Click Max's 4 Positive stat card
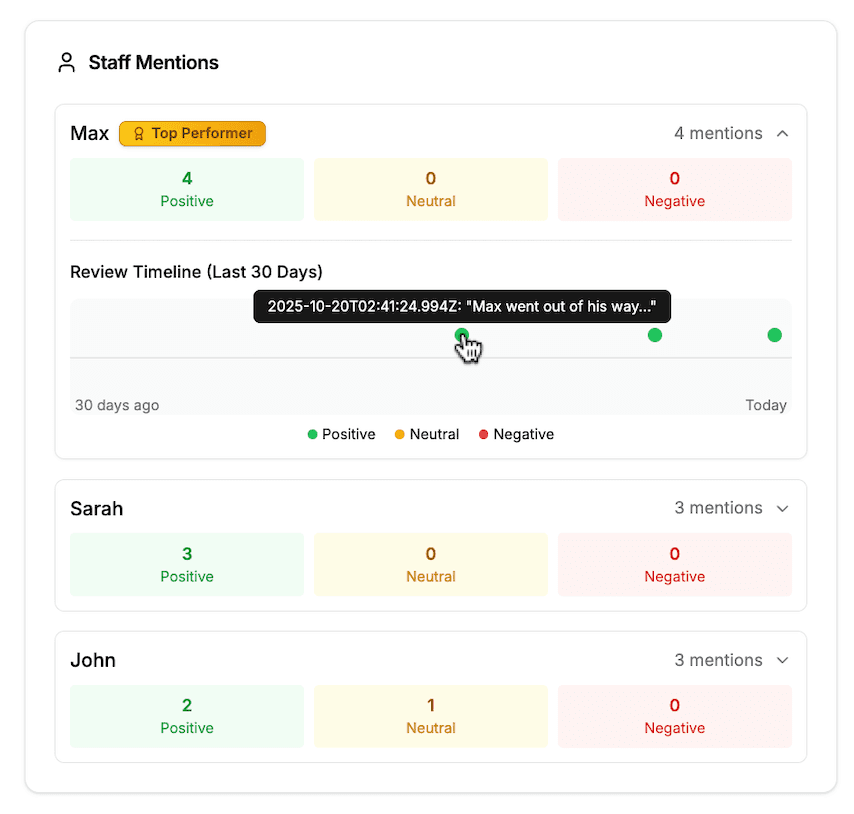This screenshot has height=814, width=854. (x=186, y=189)
